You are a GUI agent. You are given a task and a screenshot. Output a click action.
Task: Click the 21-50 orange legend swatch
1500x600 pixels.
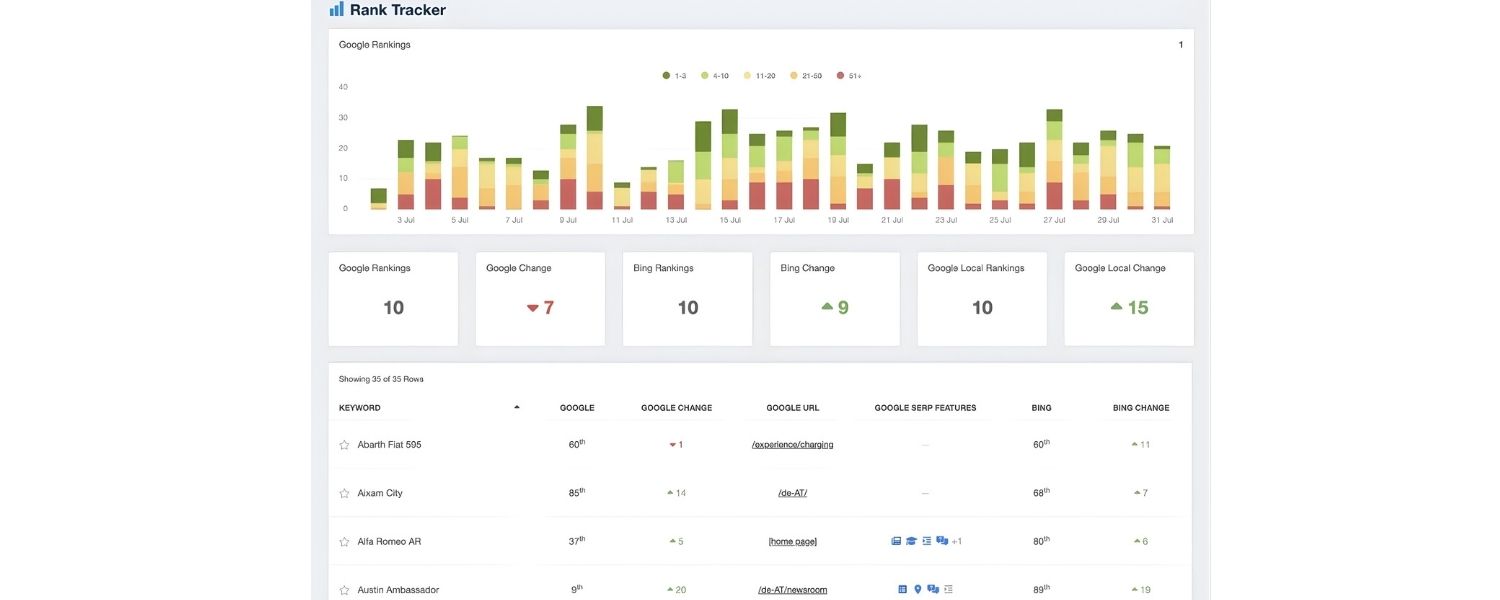(795, 76)
